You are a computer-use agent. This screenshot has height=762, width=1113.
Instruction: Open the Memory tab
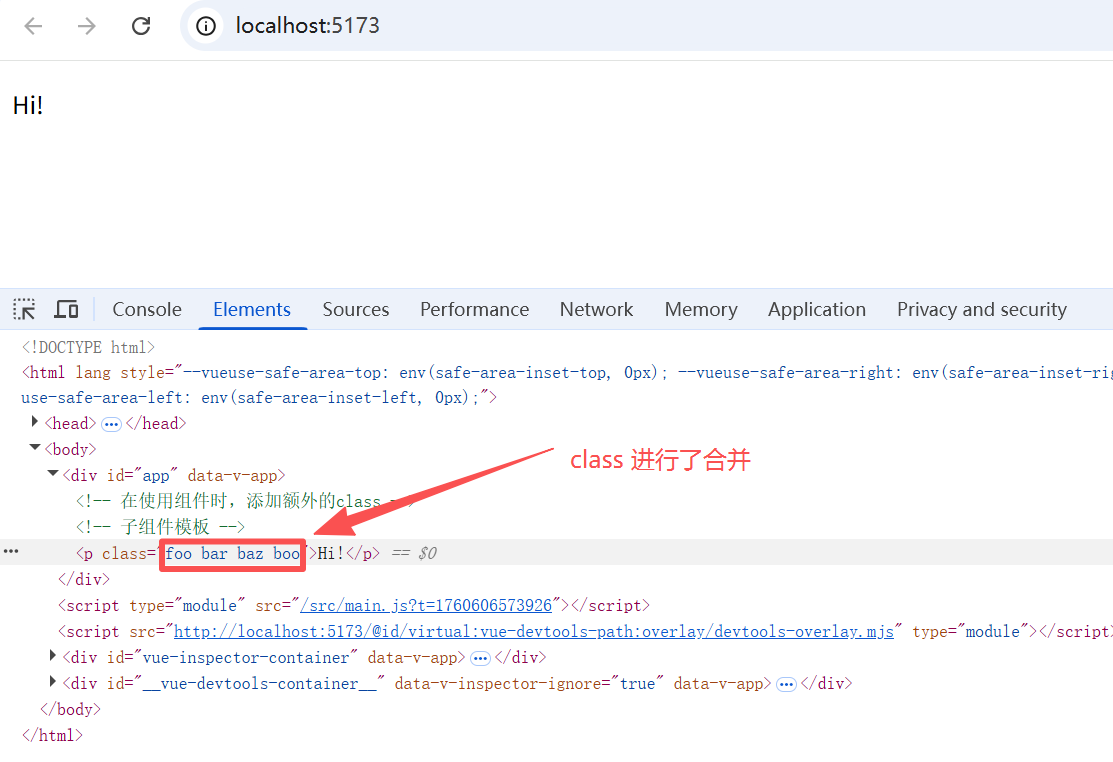pos(701,309)
